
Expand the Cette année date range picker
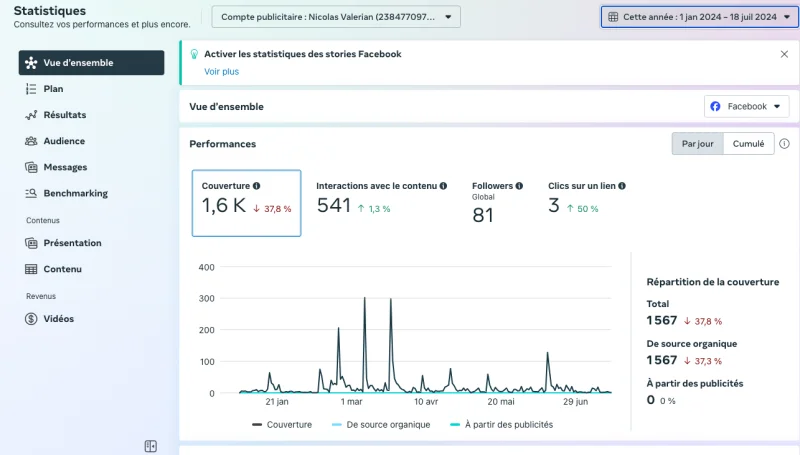point(699,17)
